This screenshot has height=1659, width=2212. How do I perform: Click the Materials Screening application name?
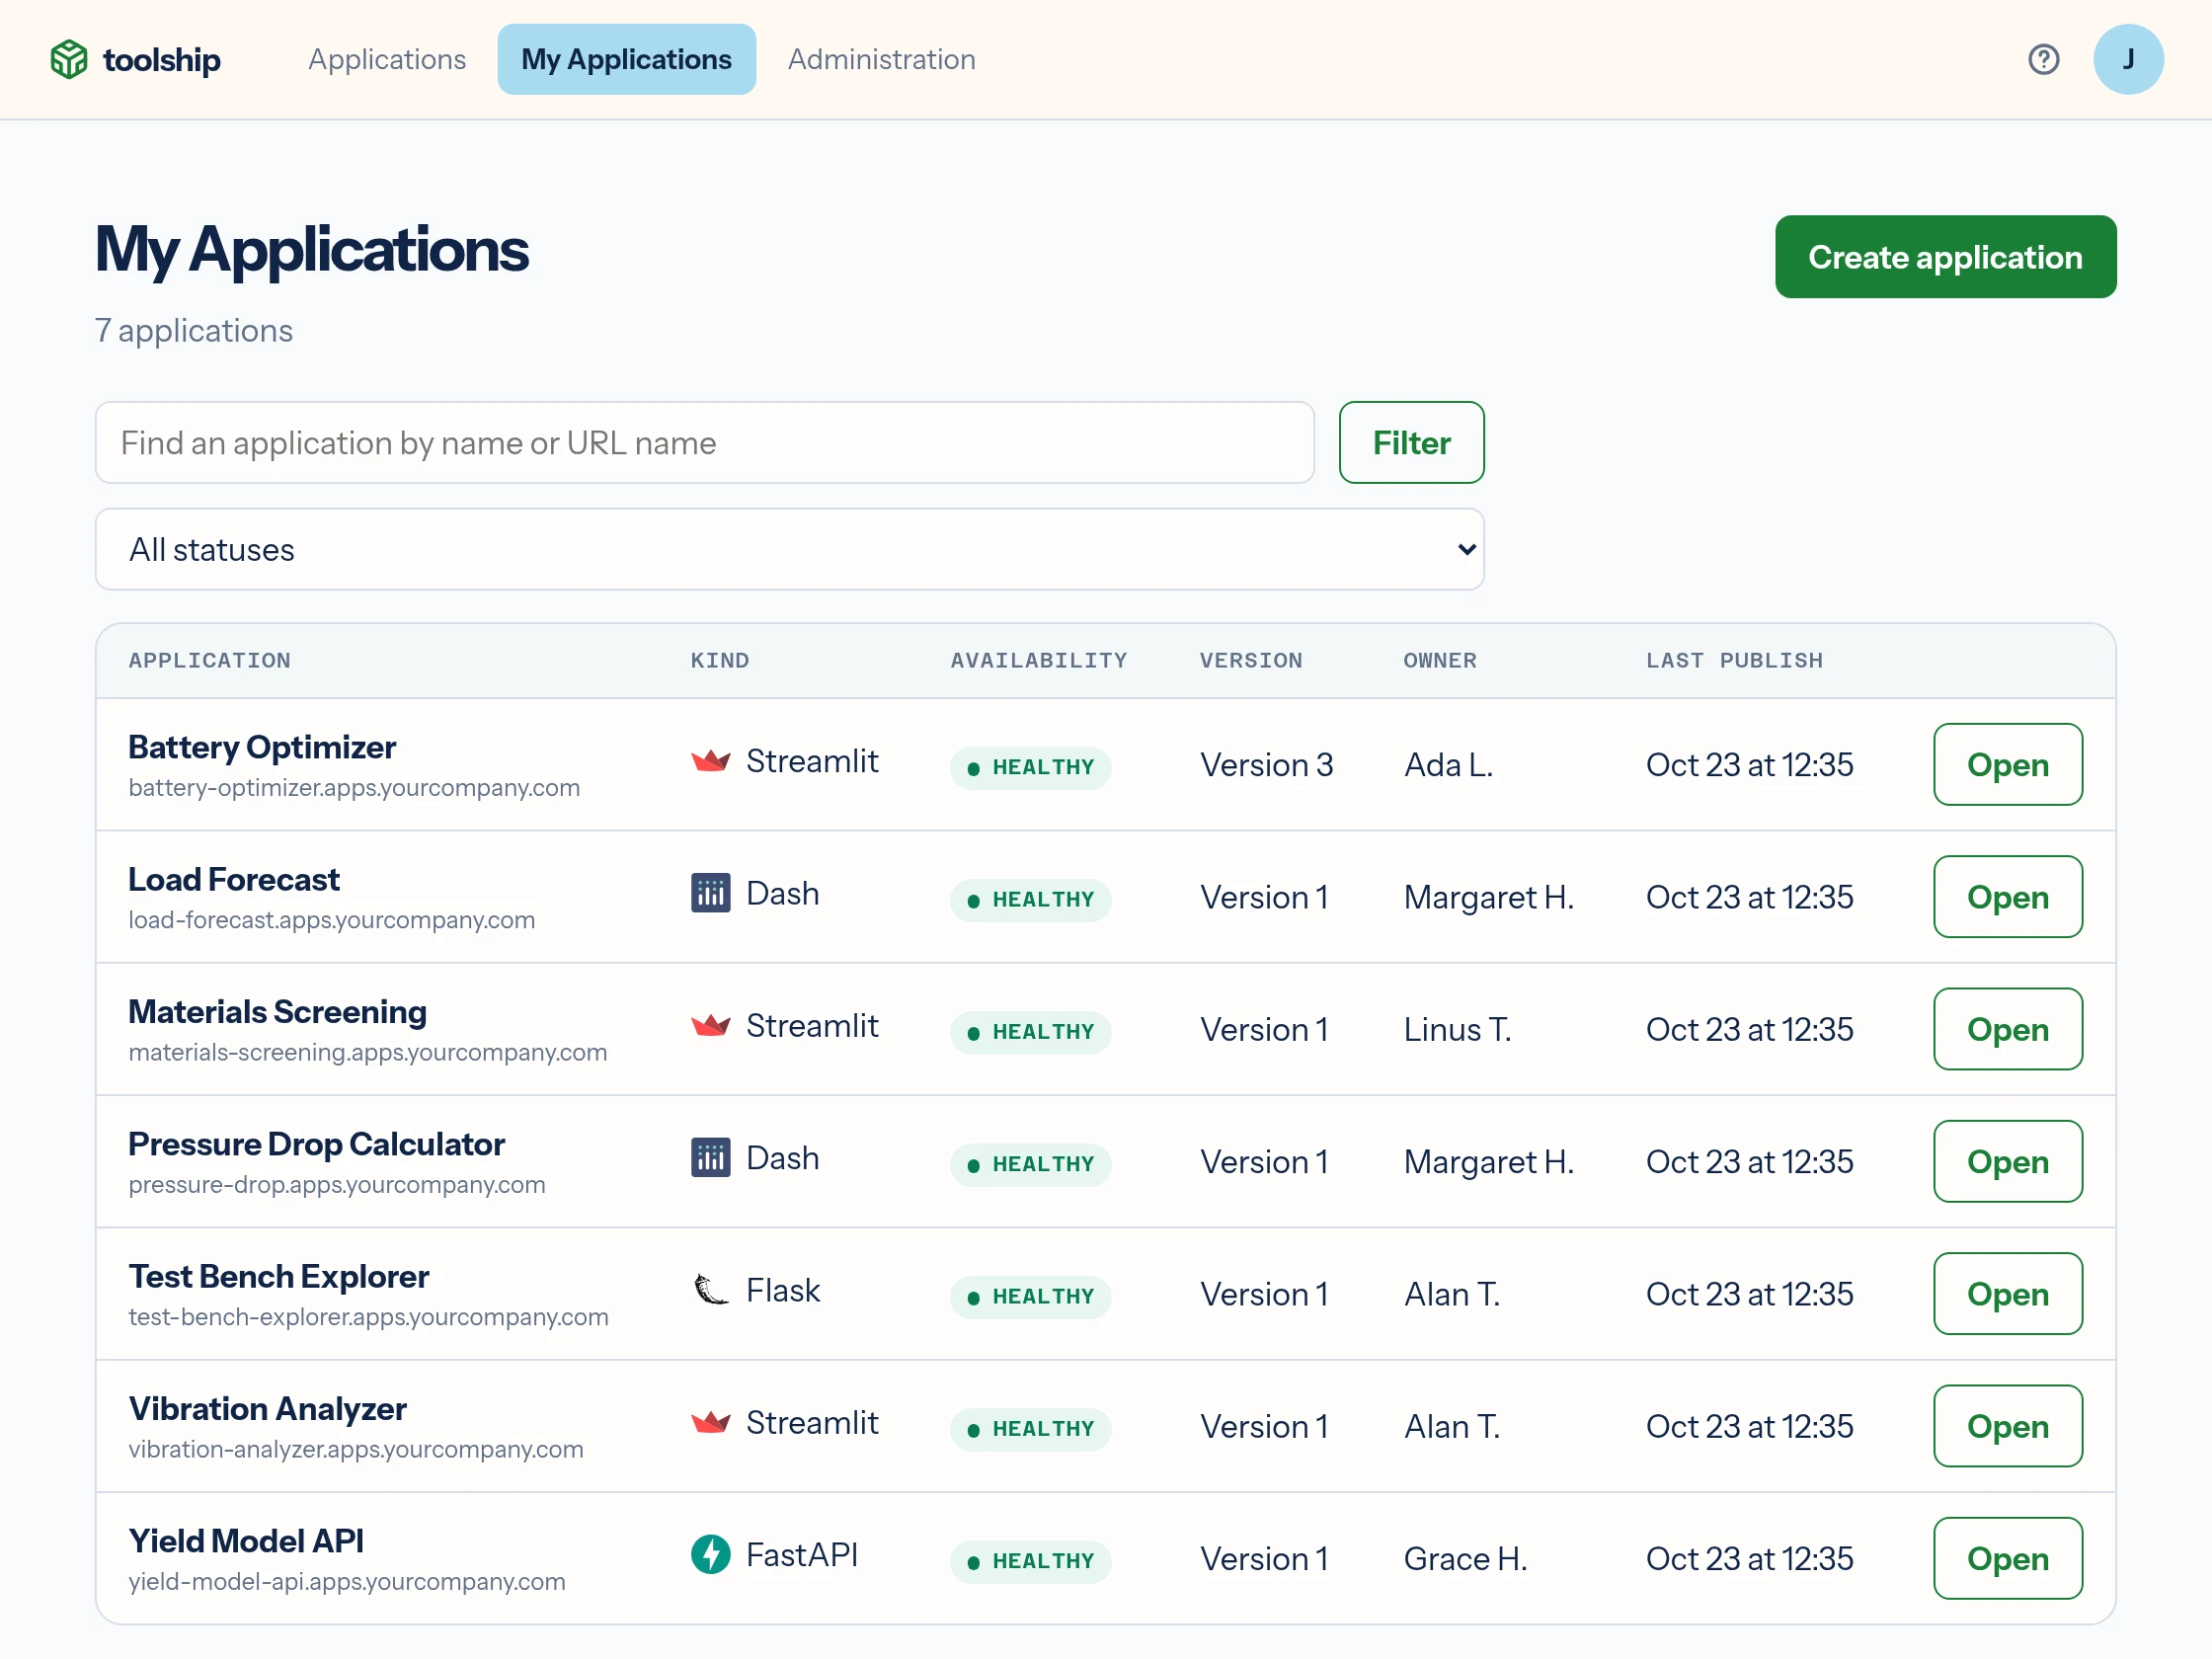[277, 1012]
